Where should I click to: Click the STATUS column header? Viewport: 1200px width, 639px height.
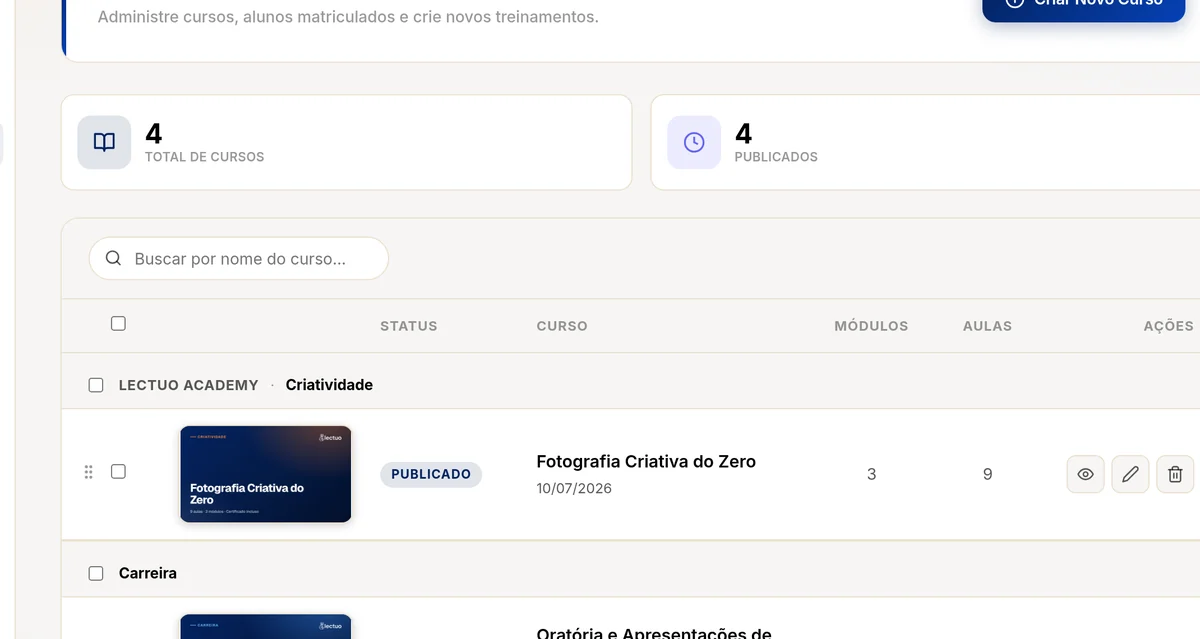click(x=408, y=326)
